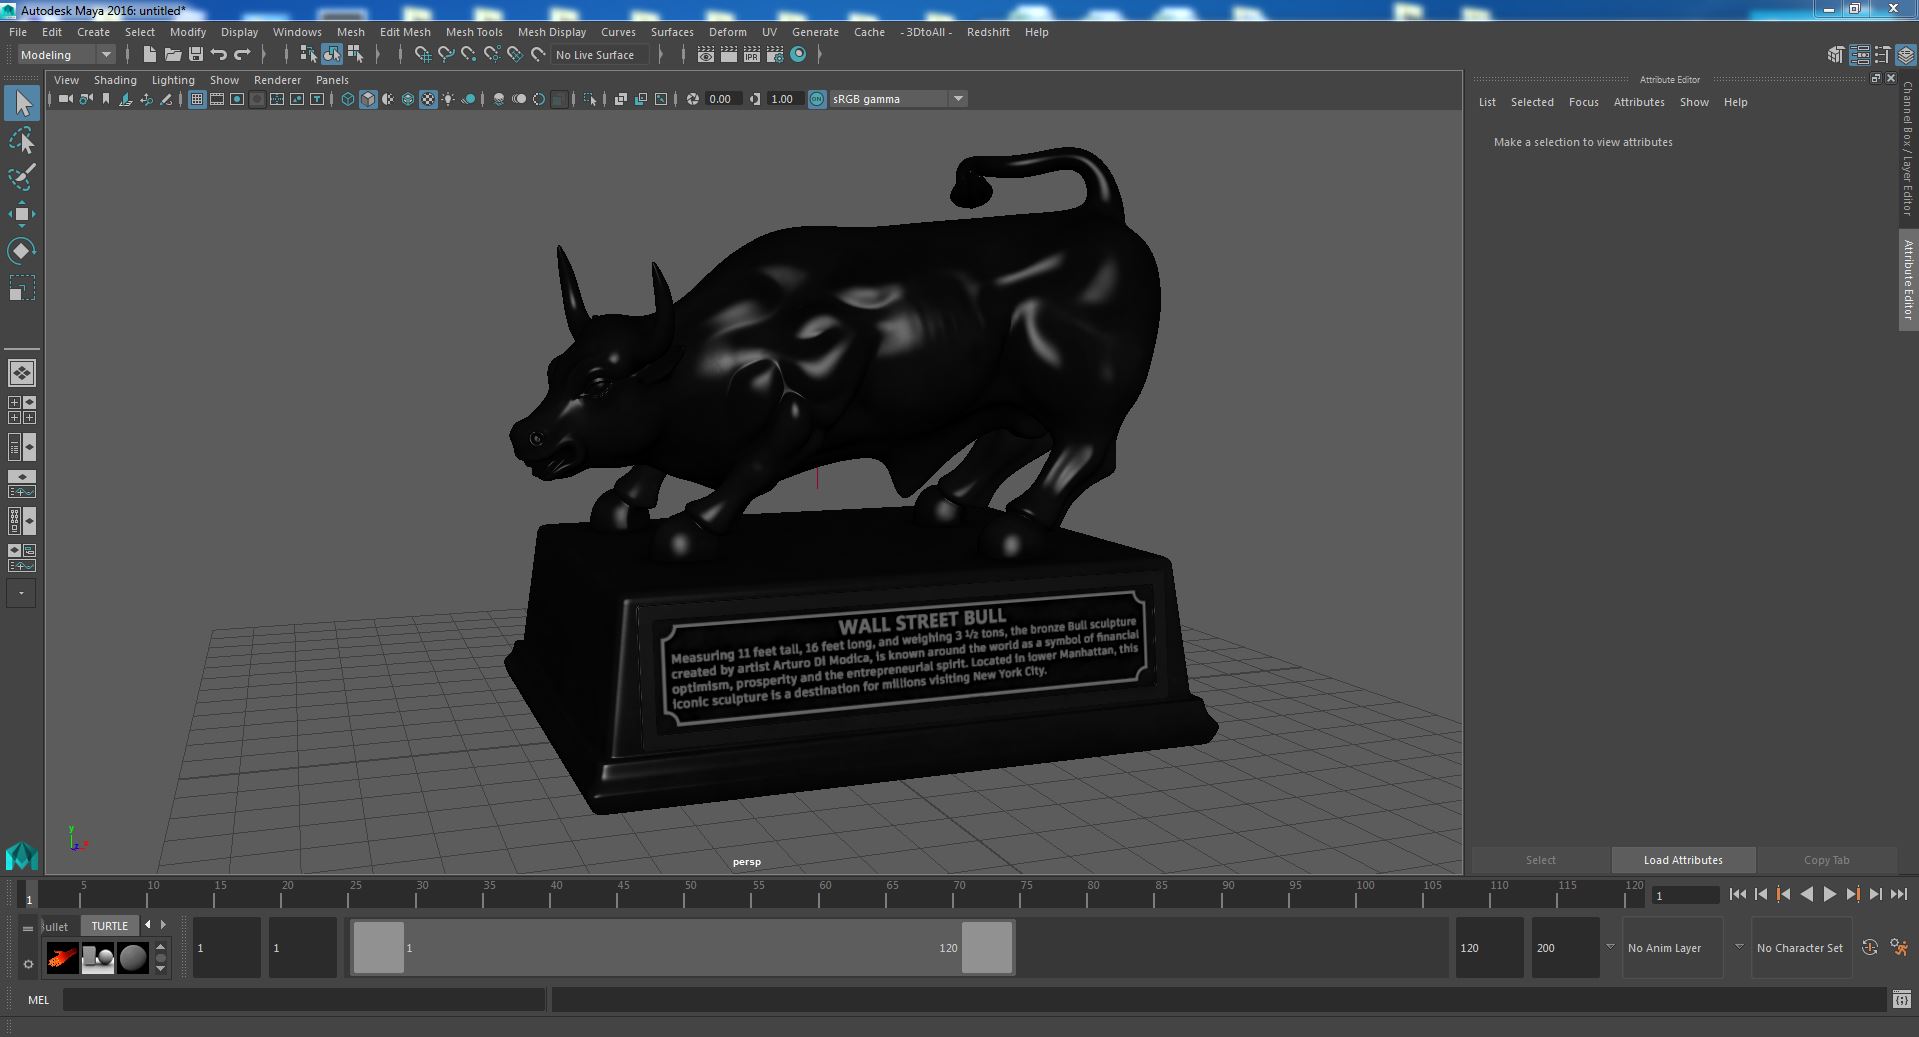Undo the last action via toolbar arrow

coord(219,55)
